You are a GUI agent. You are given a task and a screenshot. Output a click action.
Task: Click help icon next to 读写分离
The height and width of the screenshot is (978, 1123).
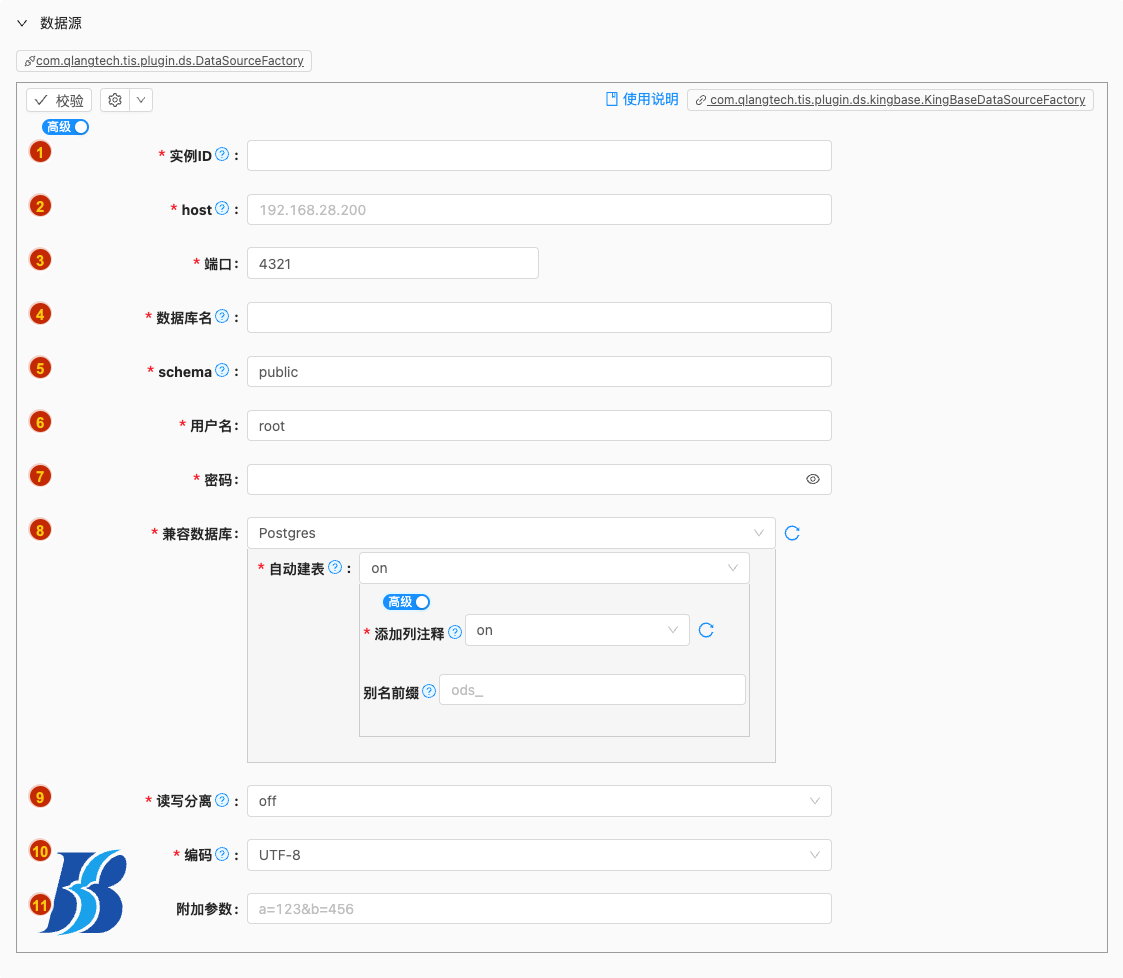coord(222,800)
